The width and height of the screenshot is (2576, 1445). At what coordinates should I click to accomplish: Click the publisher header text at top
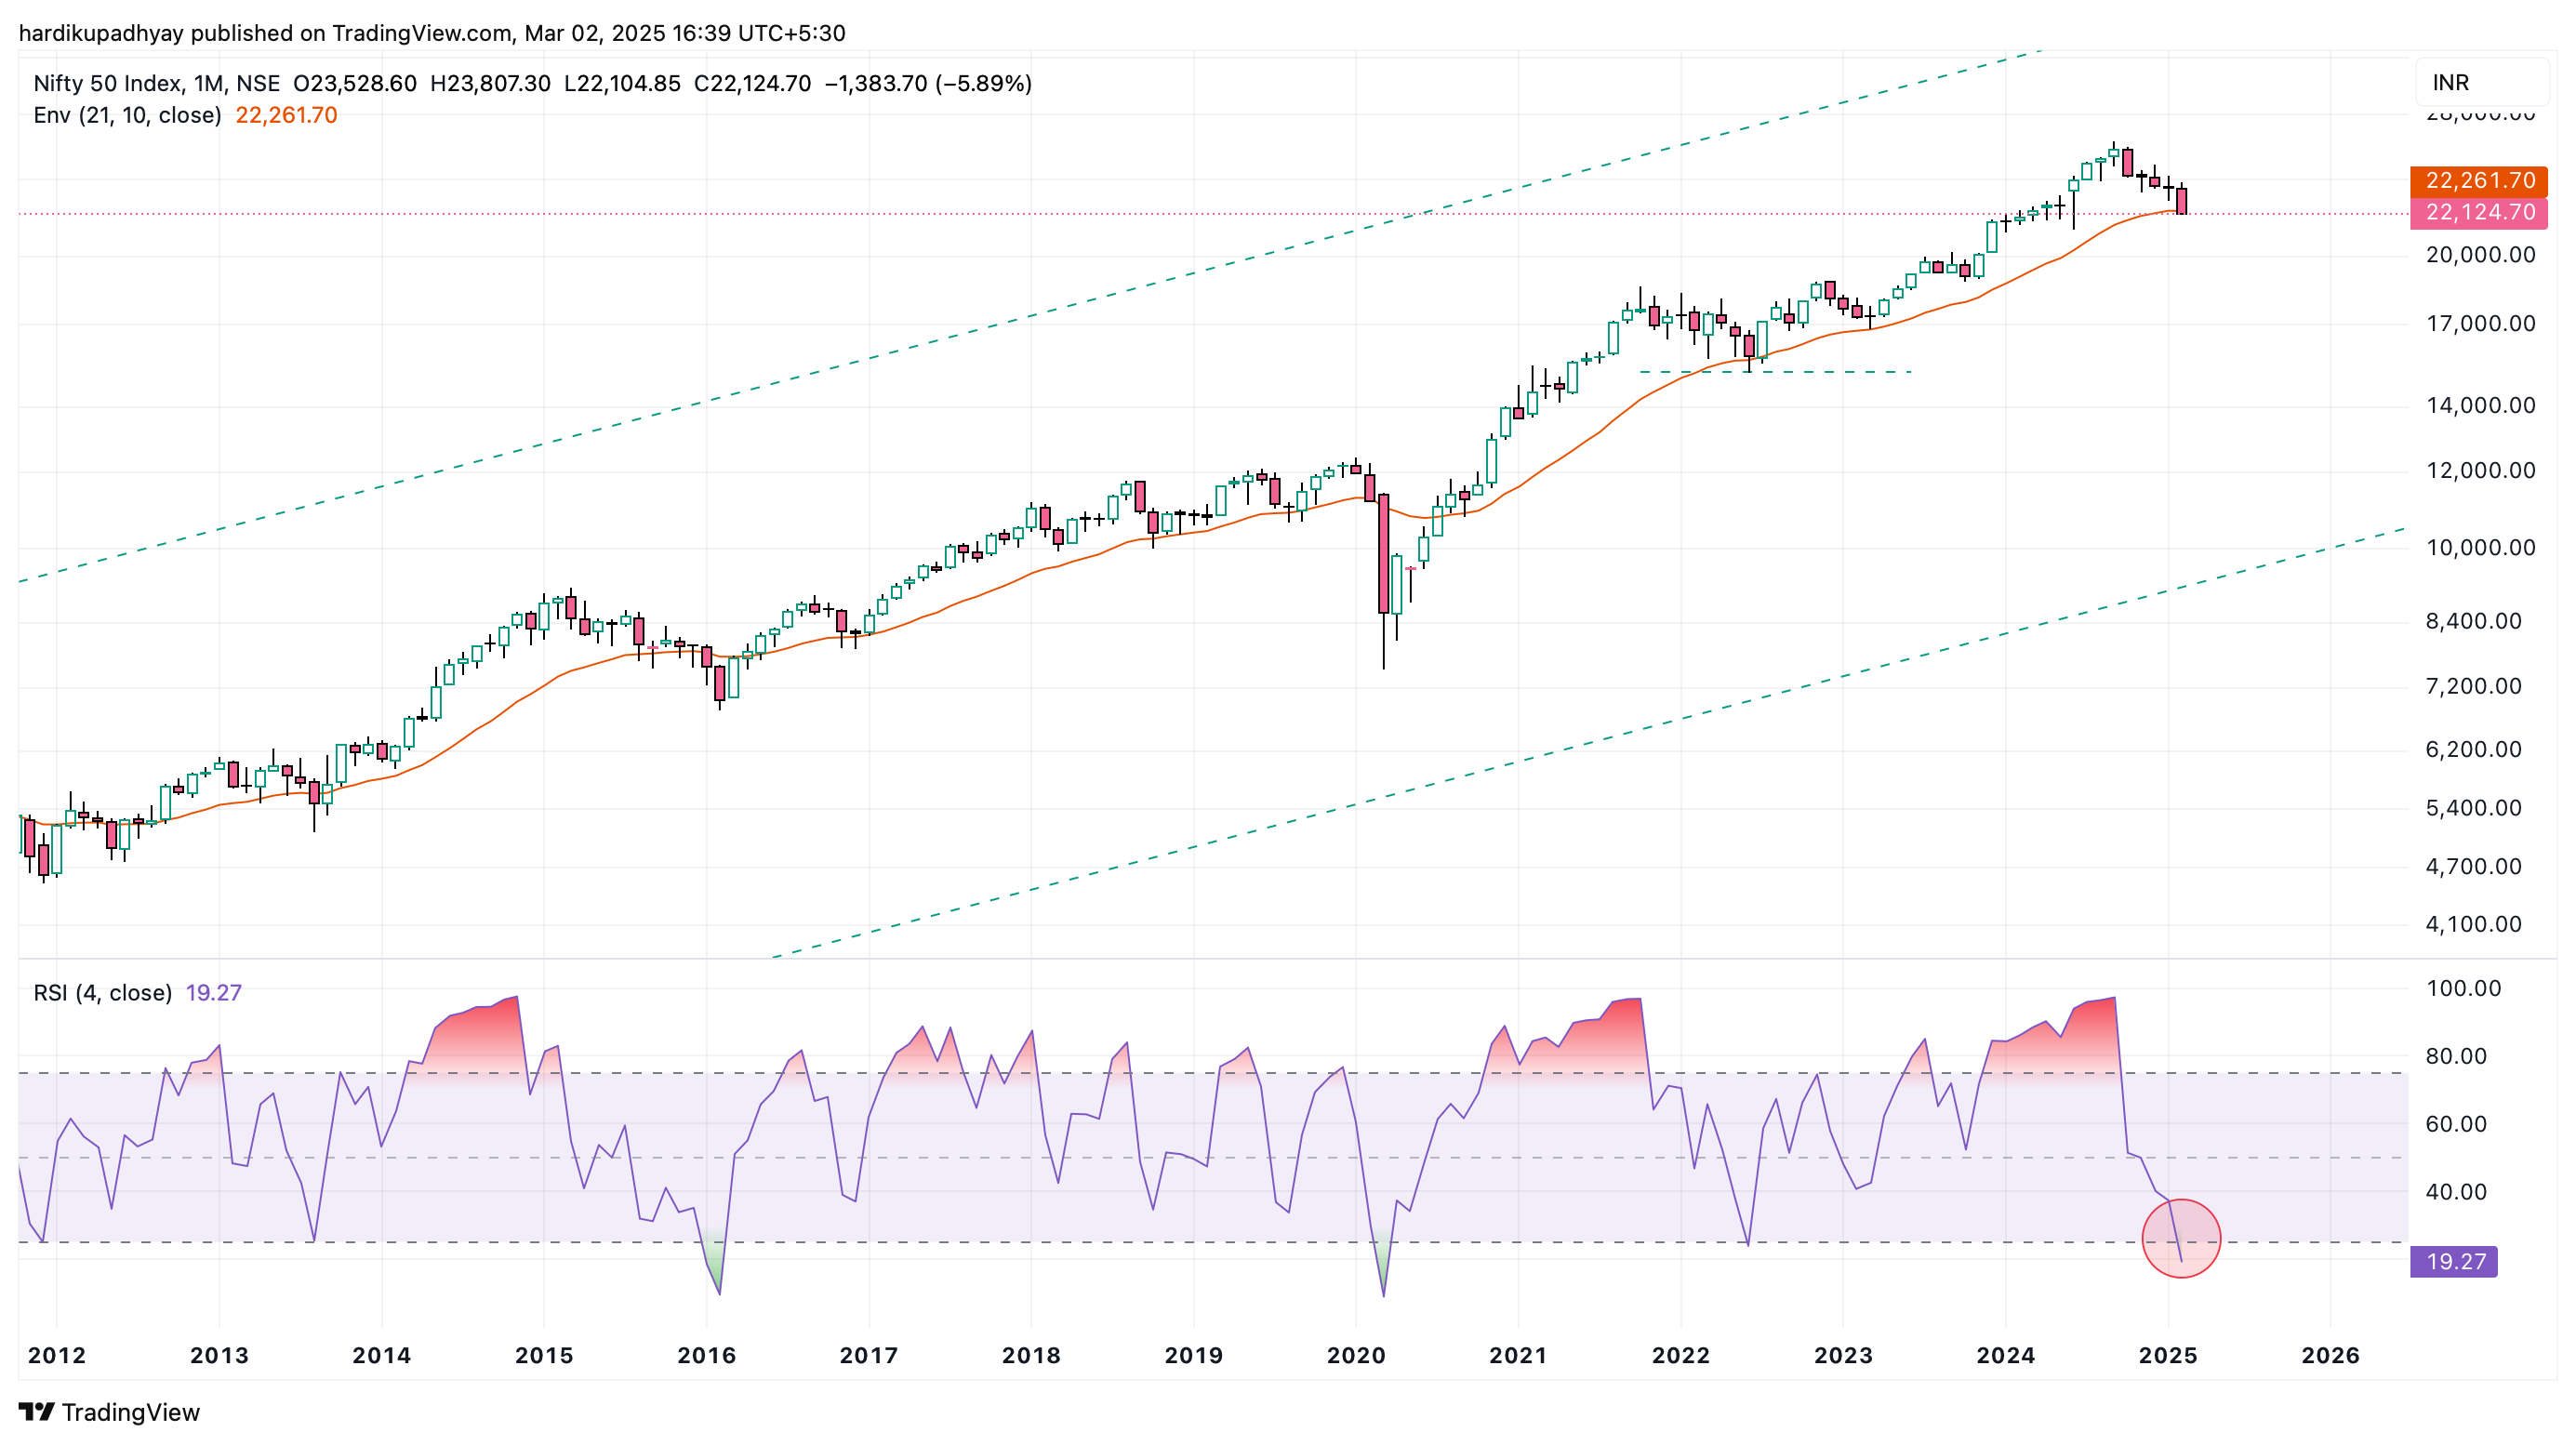(432, 33)
